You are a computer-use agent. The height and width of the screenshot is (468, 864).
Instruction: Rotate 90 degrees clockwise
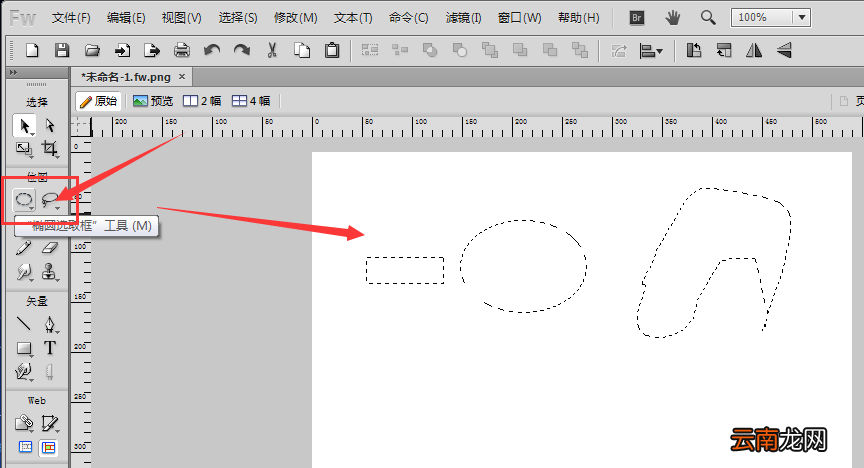[724, 51]
